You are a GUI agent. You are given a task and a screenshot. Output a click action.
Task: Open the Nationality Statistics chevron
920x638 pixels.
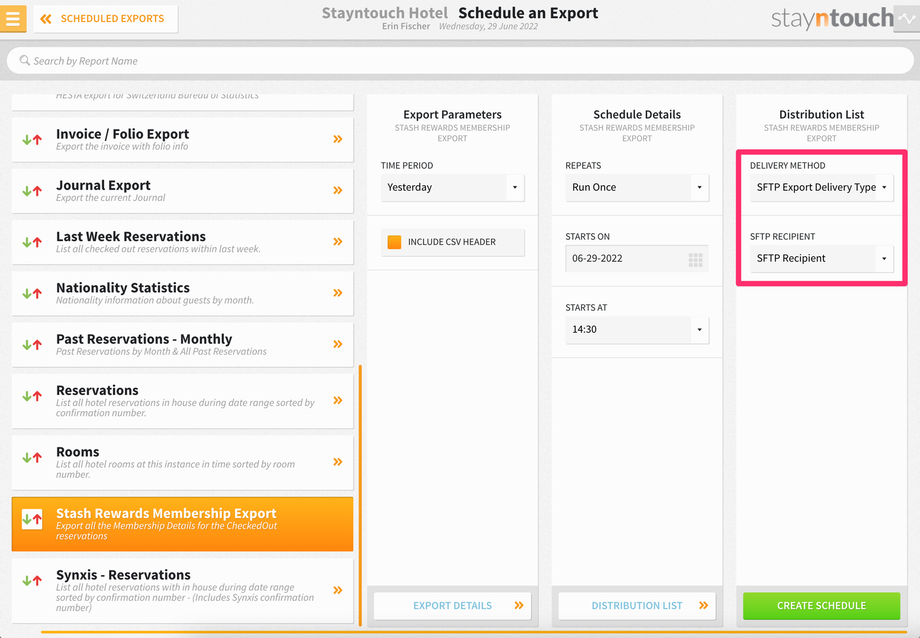click(338, 293)
